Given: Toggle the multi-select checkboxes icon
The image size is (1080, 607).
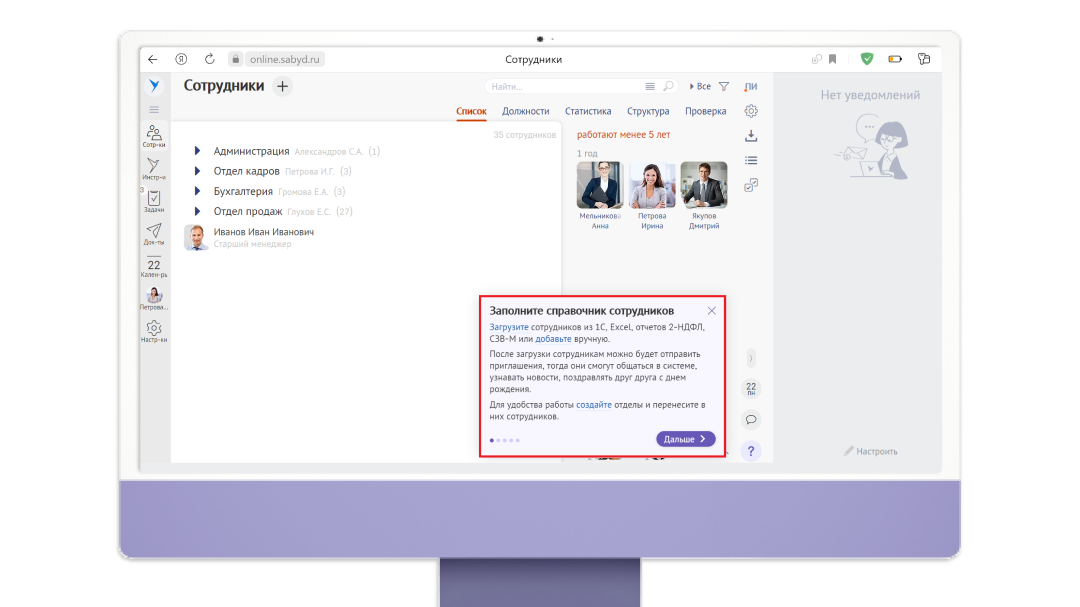Looking at the screenshot, I should [x=751, y=185].
